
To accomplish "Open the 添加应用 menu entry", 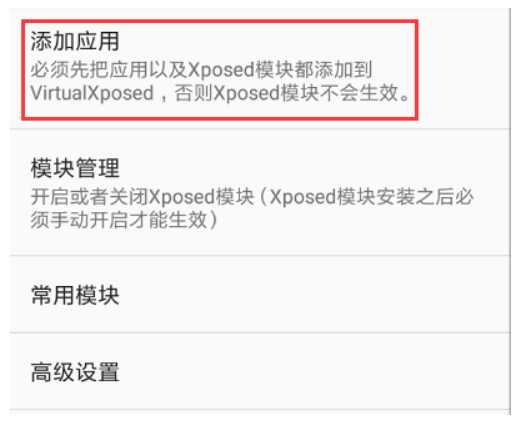I will click(260, 69).
